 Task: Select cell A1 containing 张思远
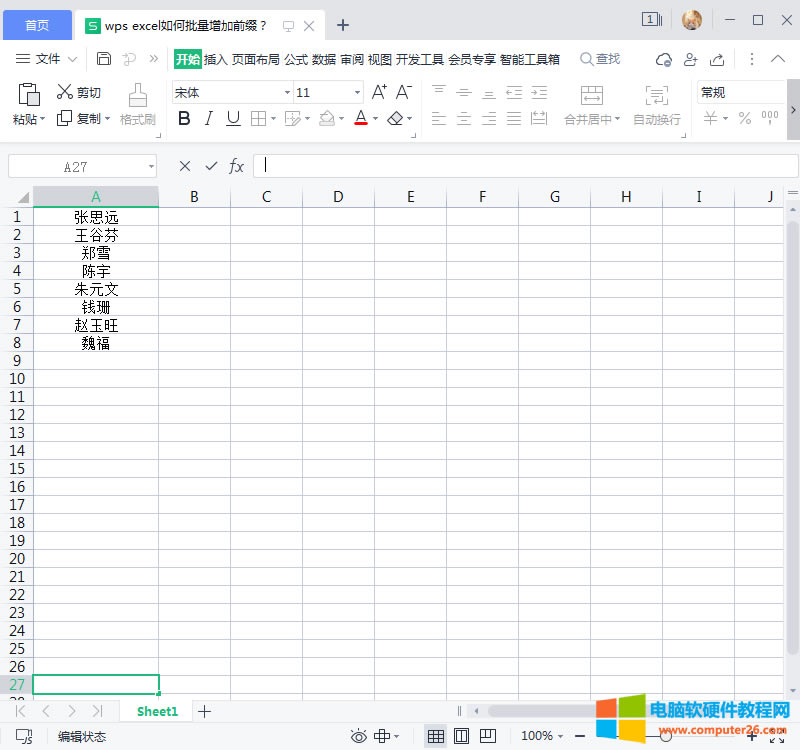95,217
